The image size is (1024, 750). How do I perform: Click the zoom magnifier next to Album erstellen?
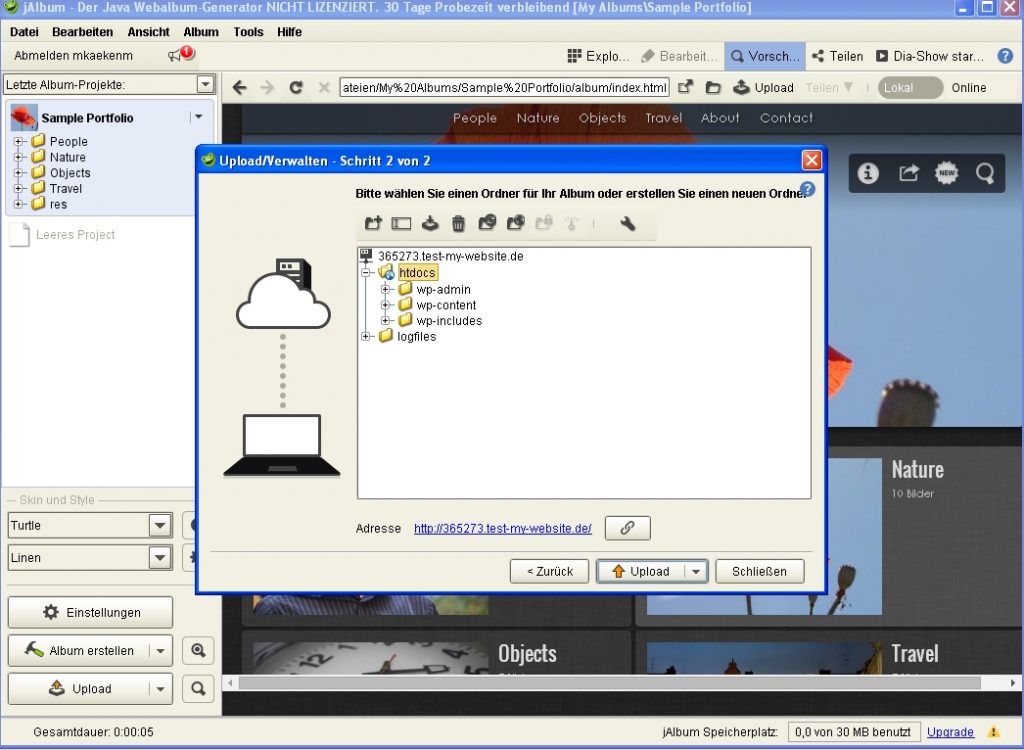pyautogui.click(x=199, y=651)
